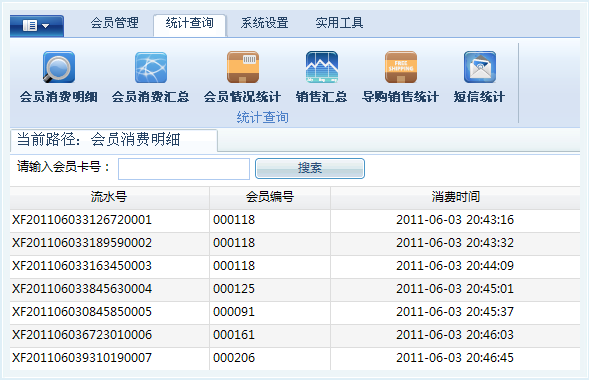
Task: Click time 2011-06-03 20:43:16
Action: point(455,220)
